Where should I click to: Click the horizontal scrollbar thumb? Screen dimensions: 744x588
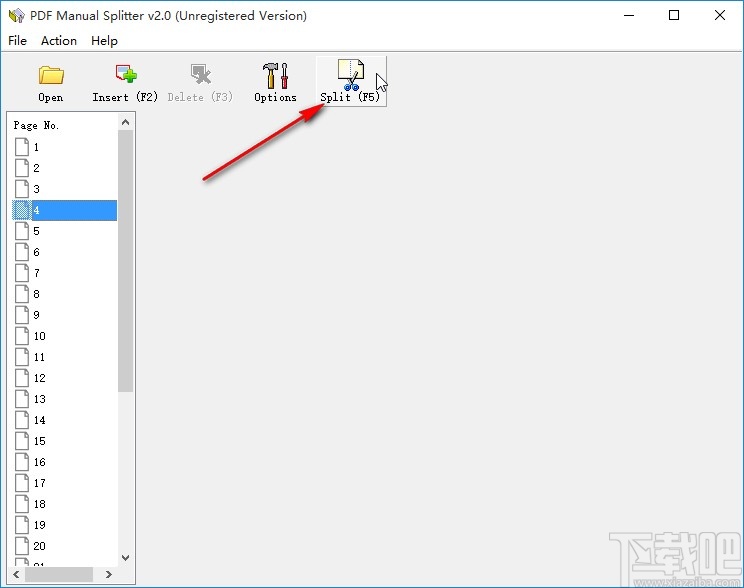59,575
